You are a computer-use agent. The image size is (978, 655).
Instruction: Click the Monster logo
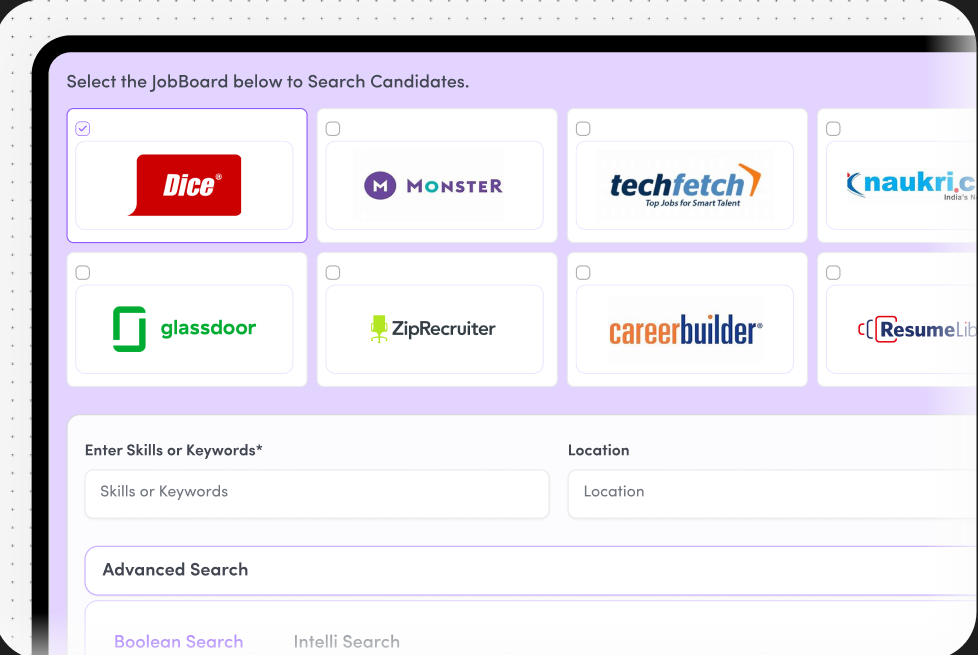pyautogui.click(x=436, y=186)
